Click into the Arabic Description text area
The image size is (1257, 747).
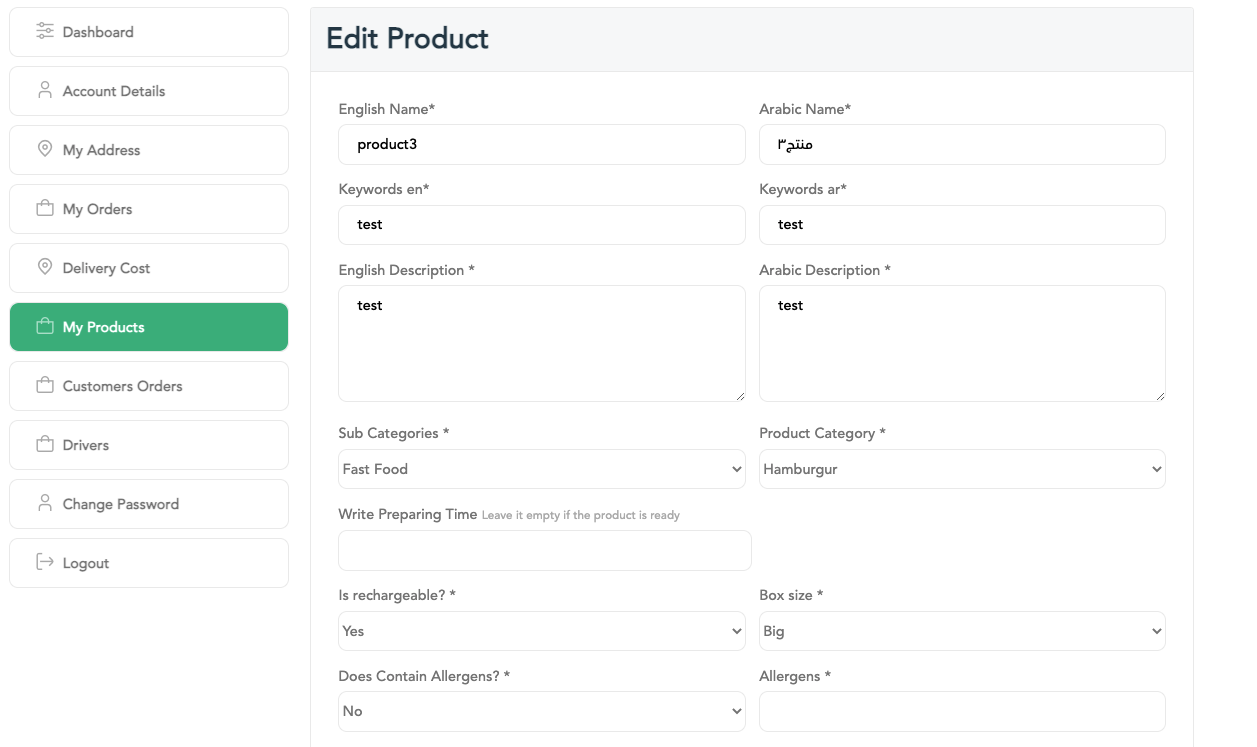click(x=961, y=344)
